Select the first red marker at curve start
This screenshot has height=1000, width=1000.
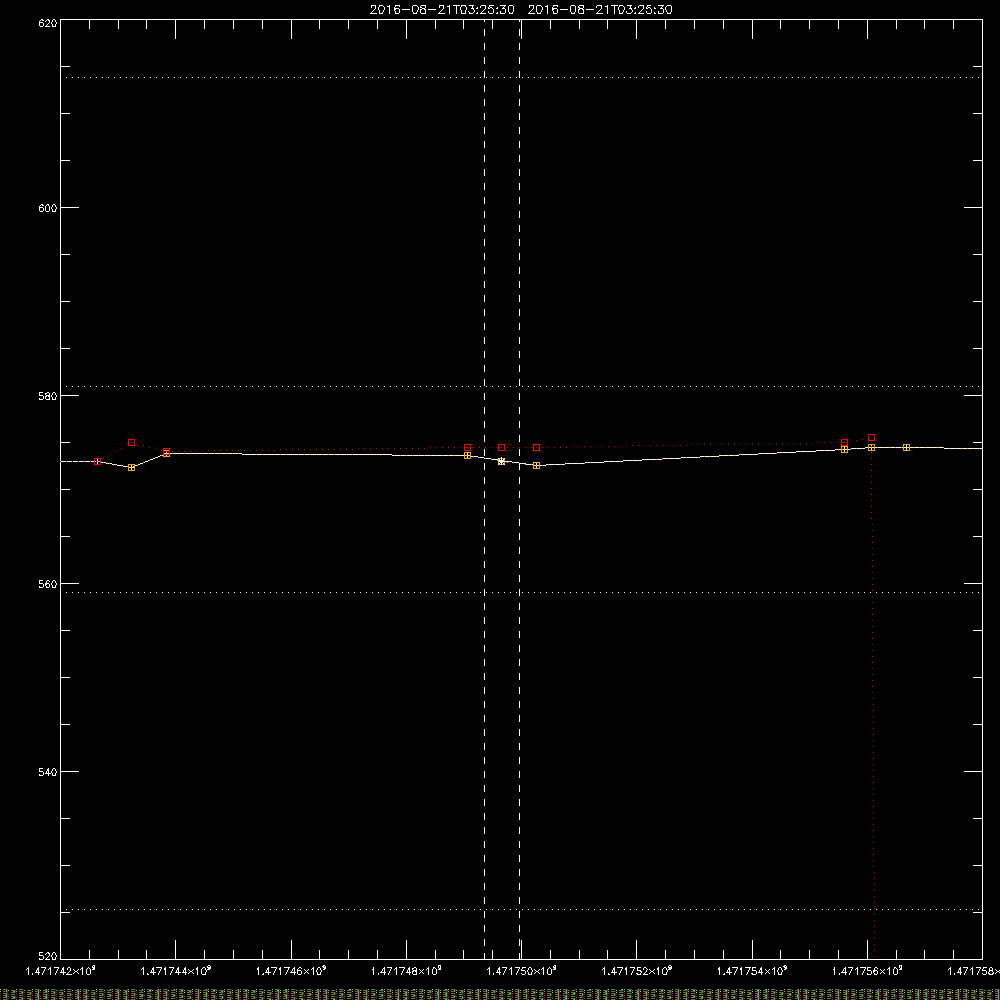pos(98,461)
